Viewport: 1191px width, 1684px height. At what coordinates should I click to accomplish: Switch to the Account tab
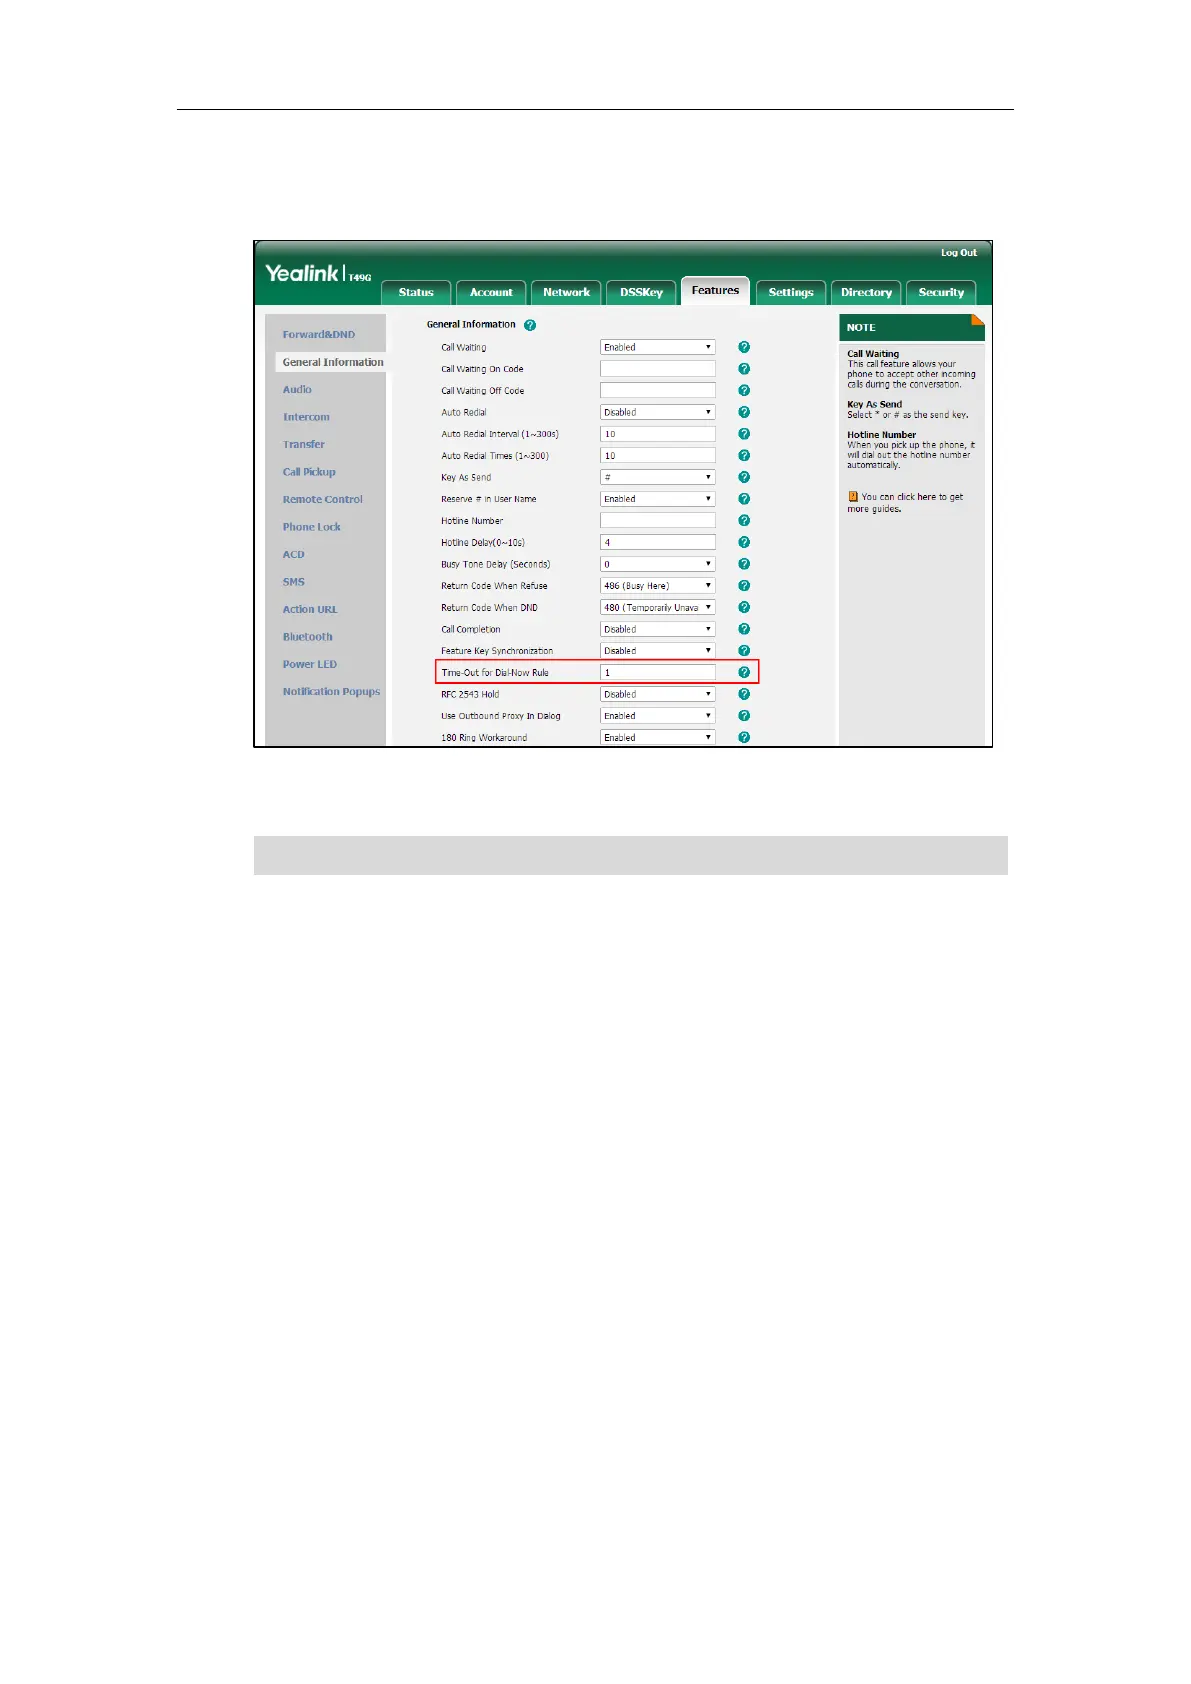tap(491, 292)
